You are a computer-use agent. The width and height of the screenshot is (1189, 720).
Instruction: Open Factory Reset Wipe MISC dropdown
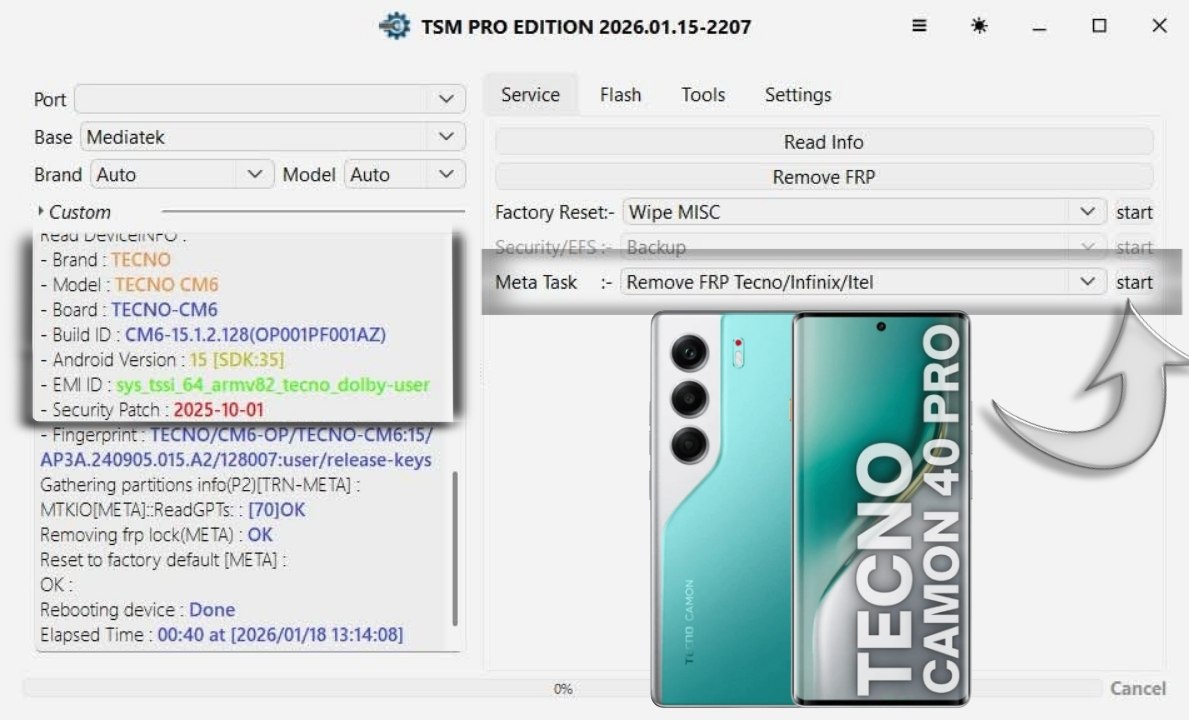pyautogui.click(x=863, y=211)
